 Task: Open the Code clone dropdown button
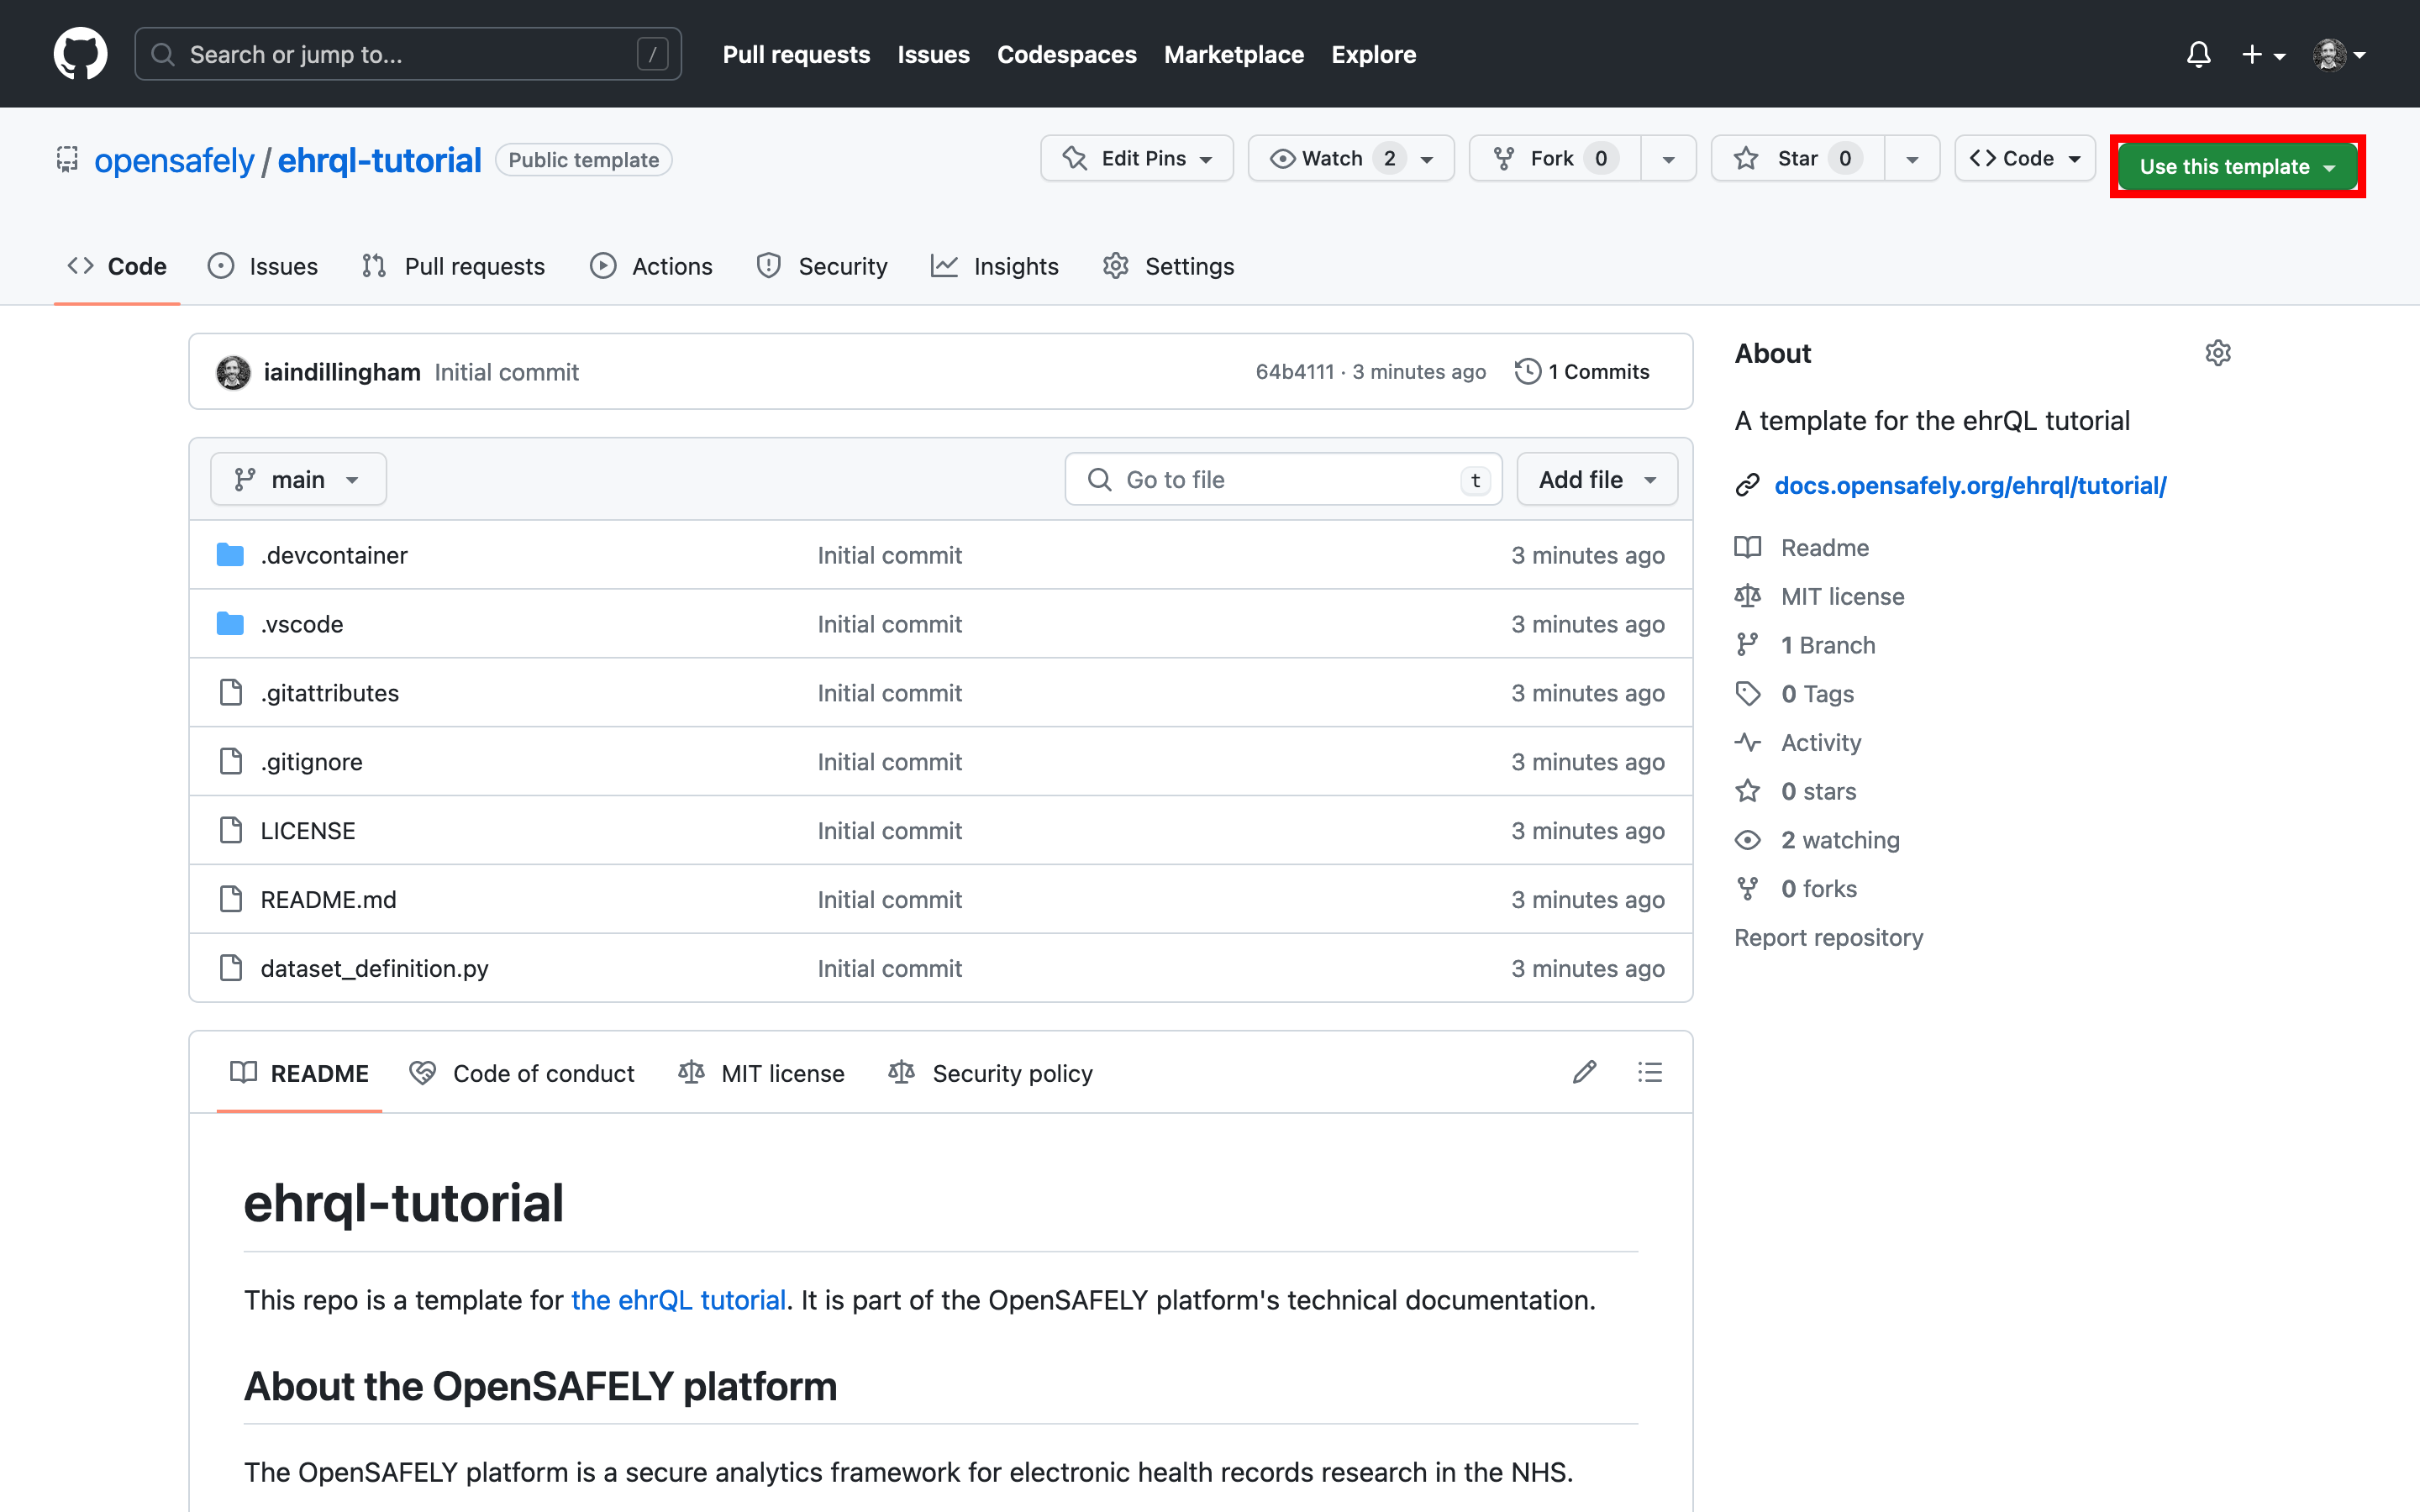tap(2025, 158)
